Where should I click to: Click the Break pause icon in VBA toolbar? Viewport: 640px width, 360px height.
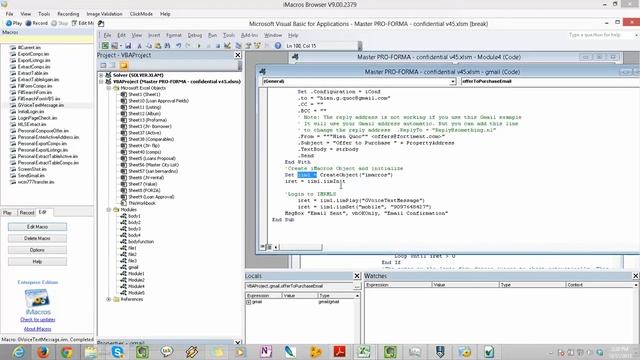[208, 46]
